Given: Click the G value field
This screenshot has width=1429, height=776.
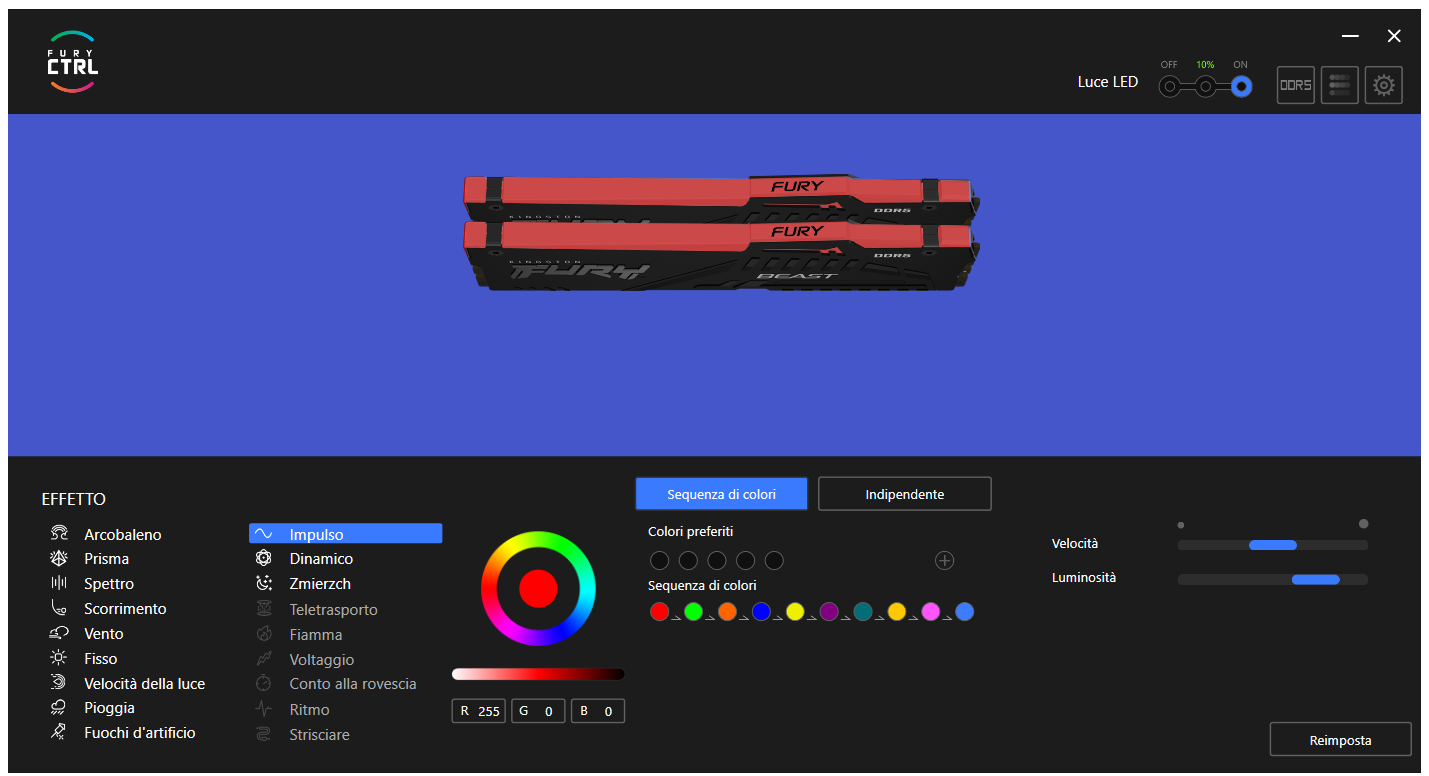Looking at the screenshot, I should pos(538,711).
